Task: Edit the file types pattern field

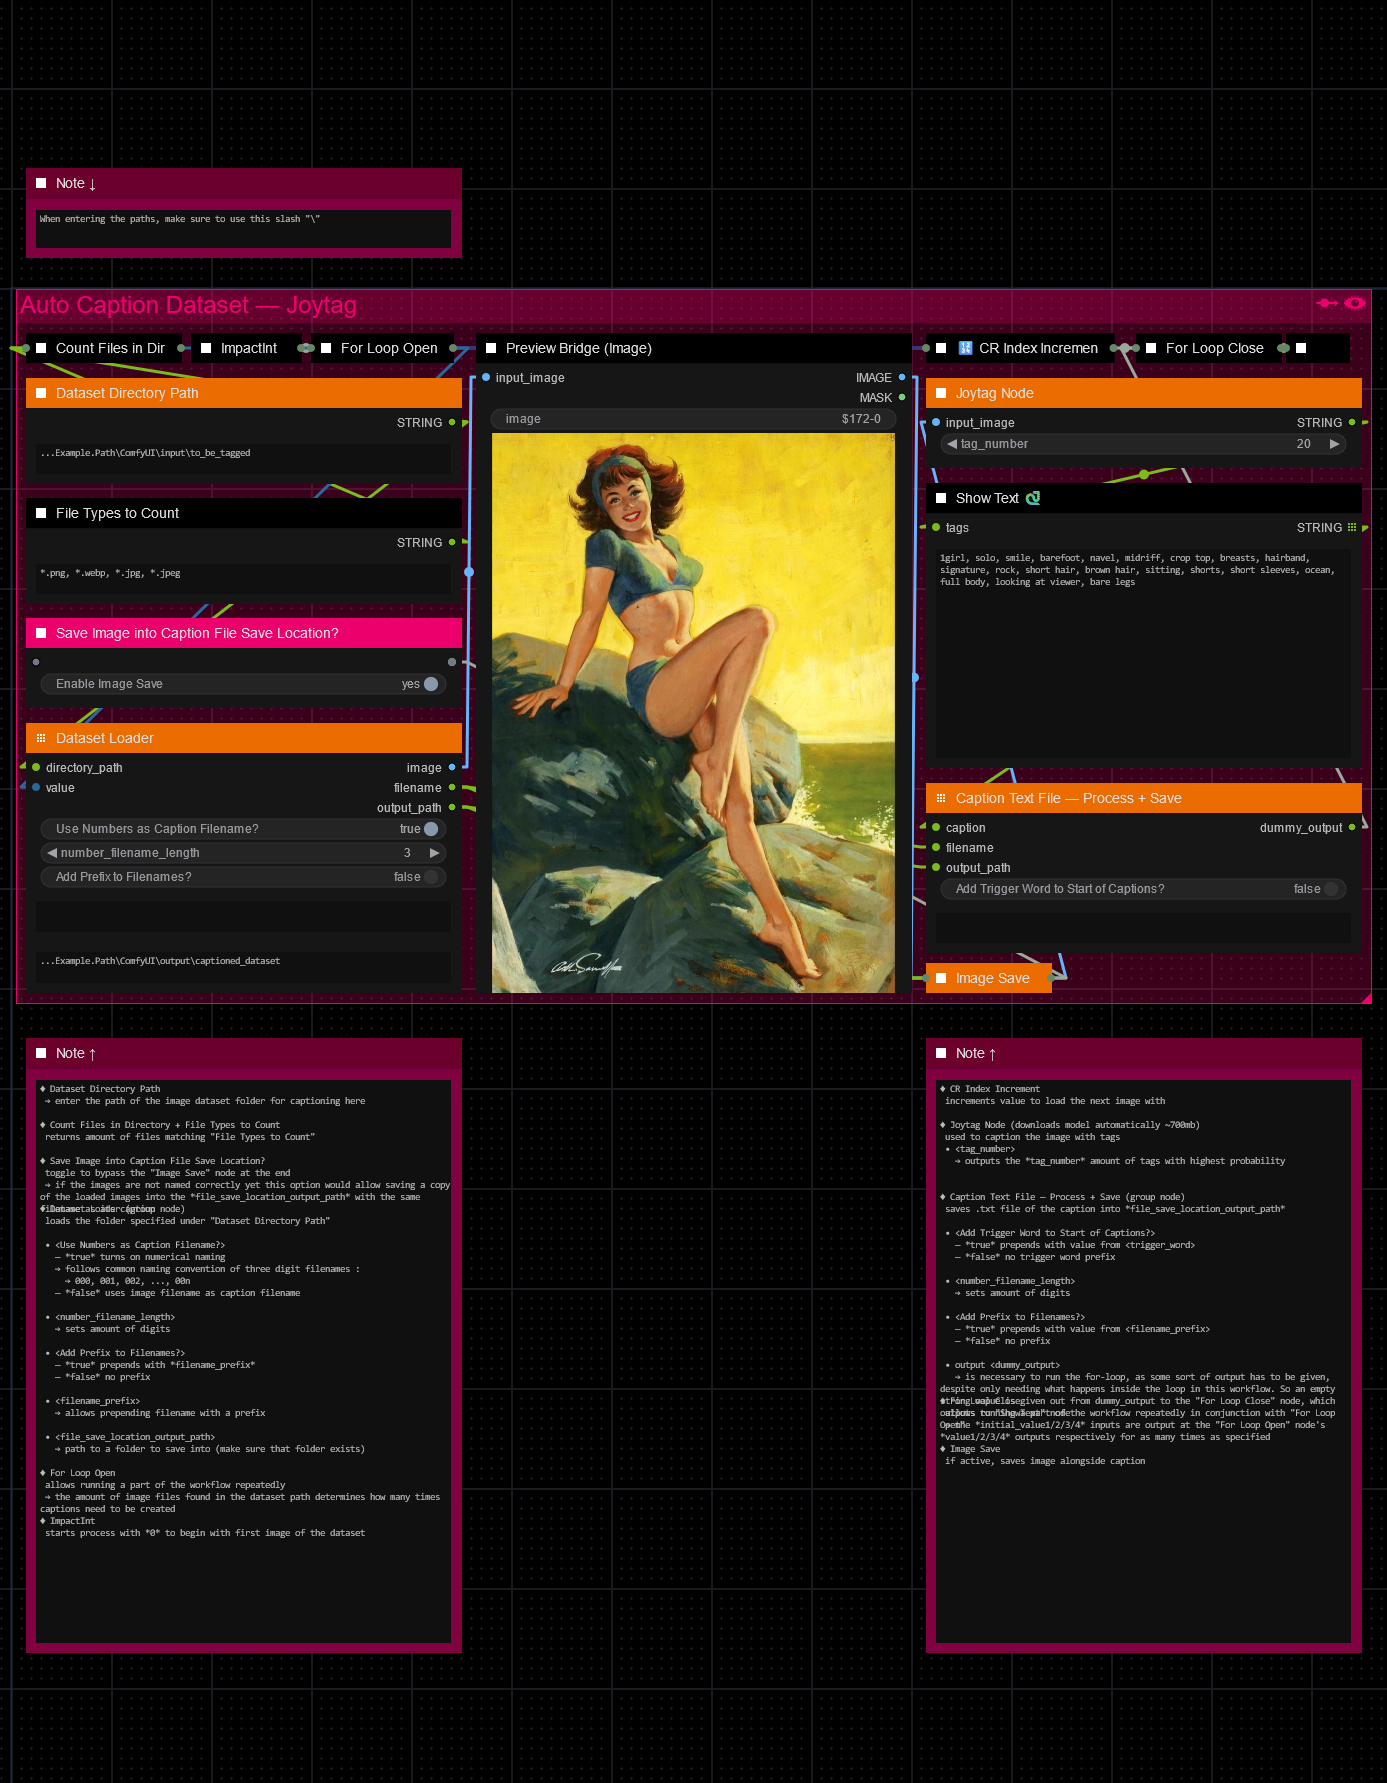Action: click(244, 579)
